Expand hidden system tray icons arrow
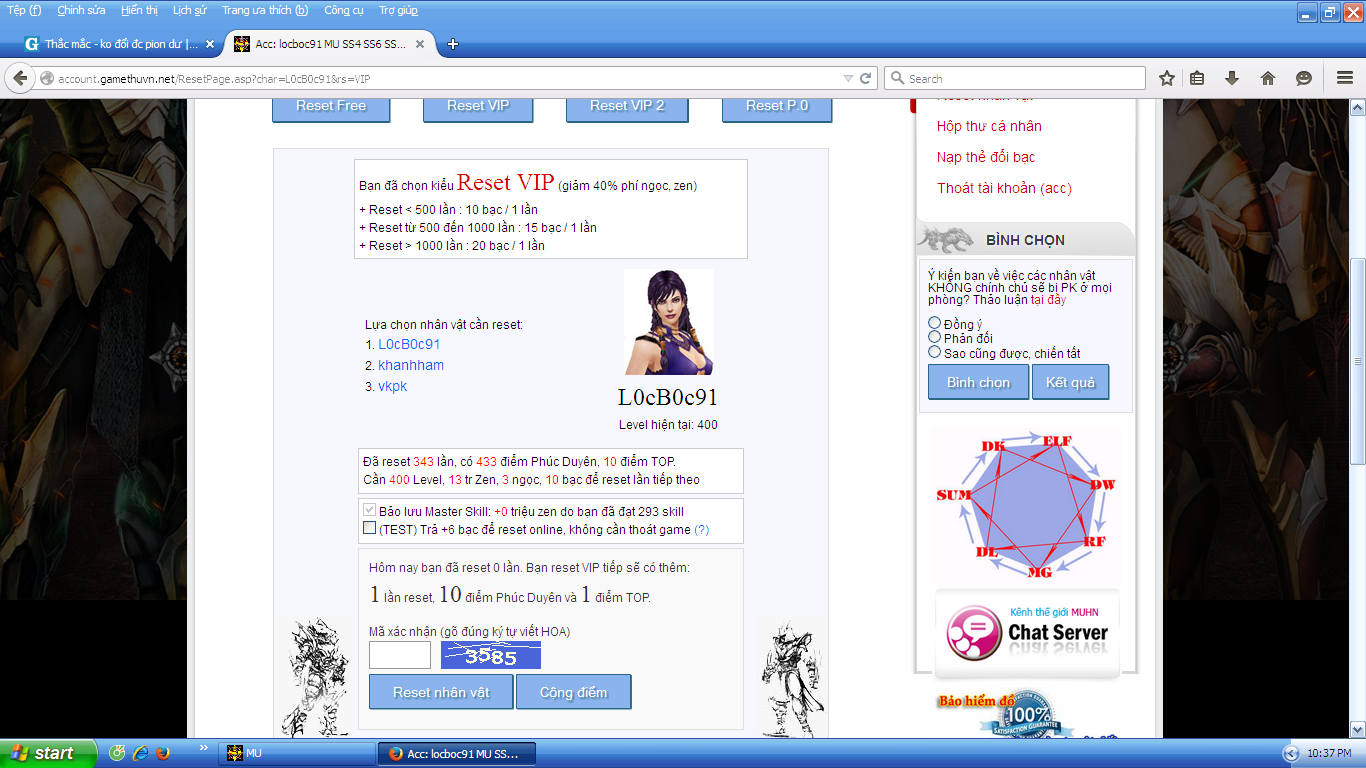The image size is (1366, 768). (x=1291, y=753)
